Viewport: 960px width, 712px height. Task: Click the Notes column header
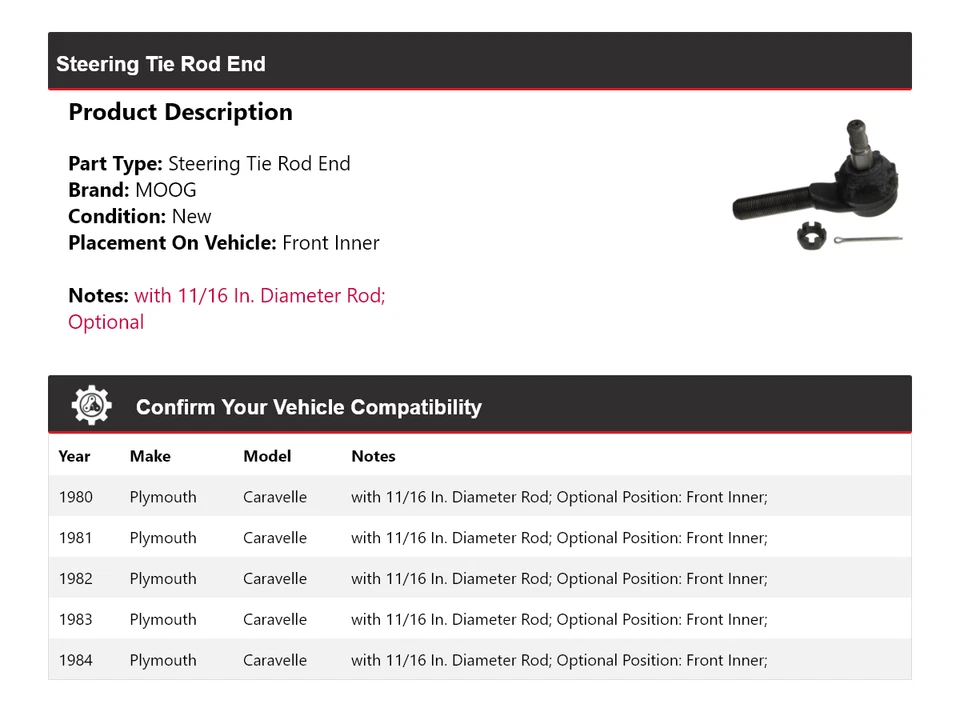[x=373, y=456]
